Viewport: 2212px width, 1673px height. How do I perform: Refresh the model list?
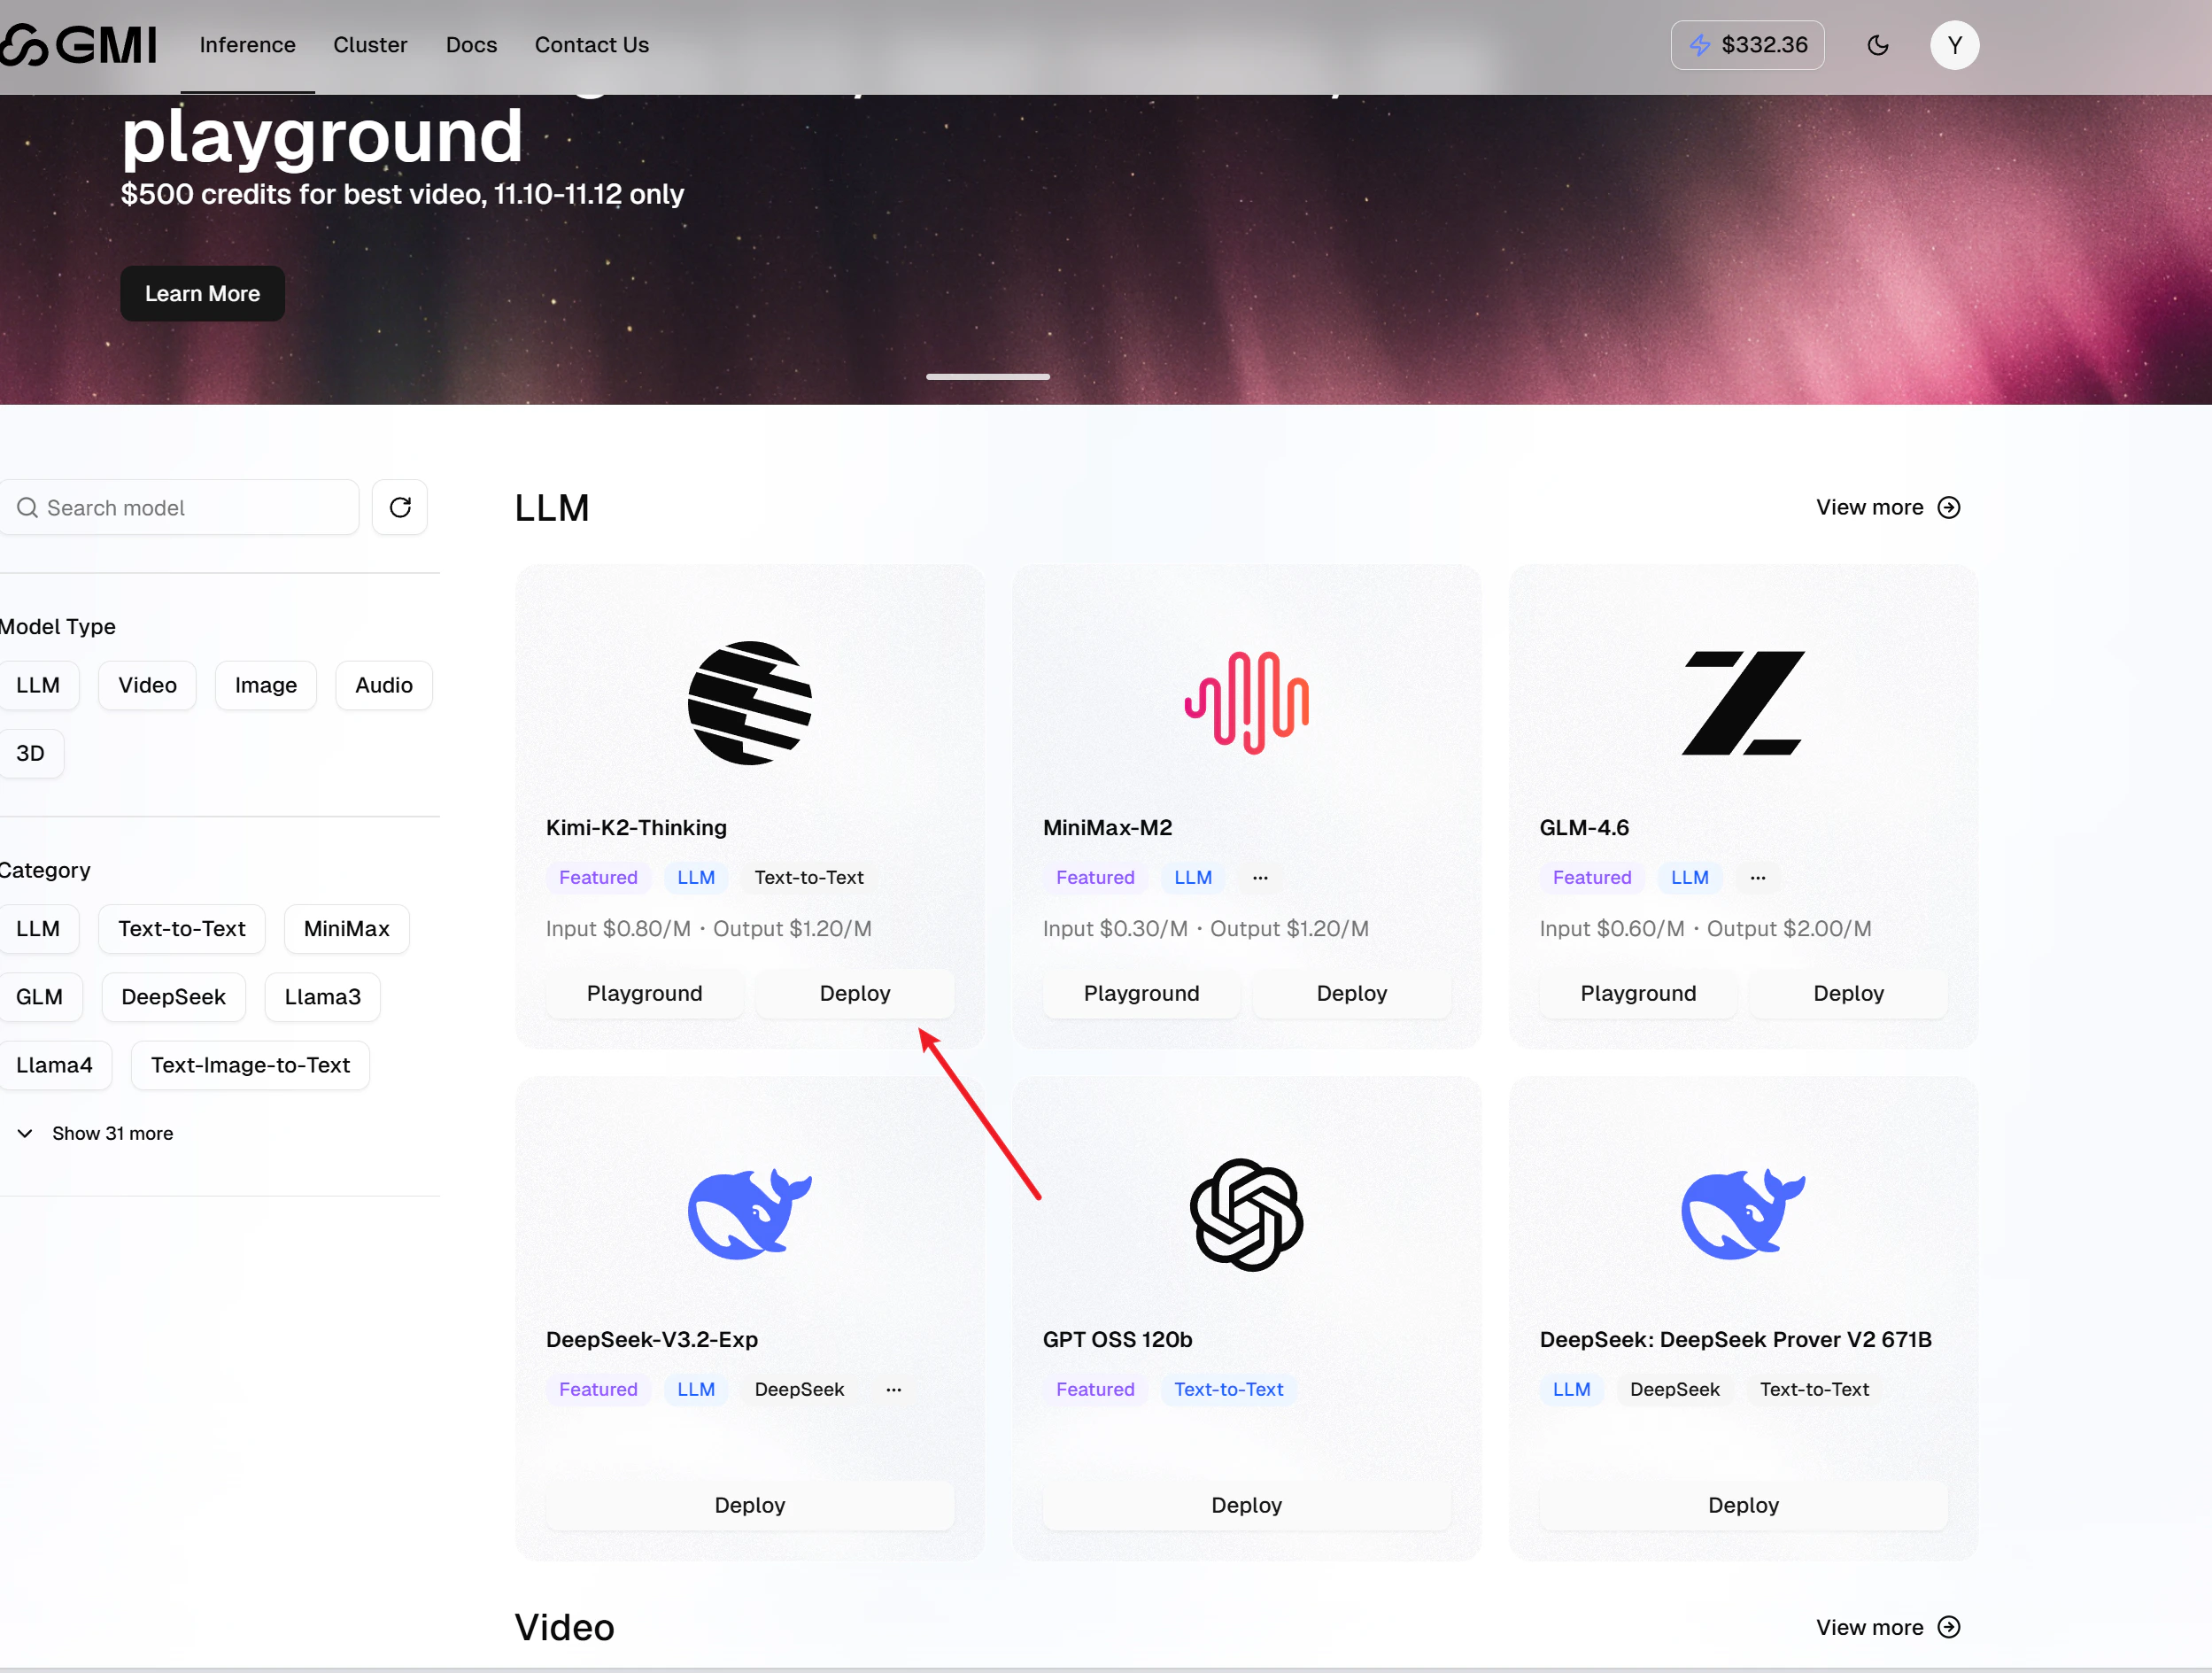(400, 507)
